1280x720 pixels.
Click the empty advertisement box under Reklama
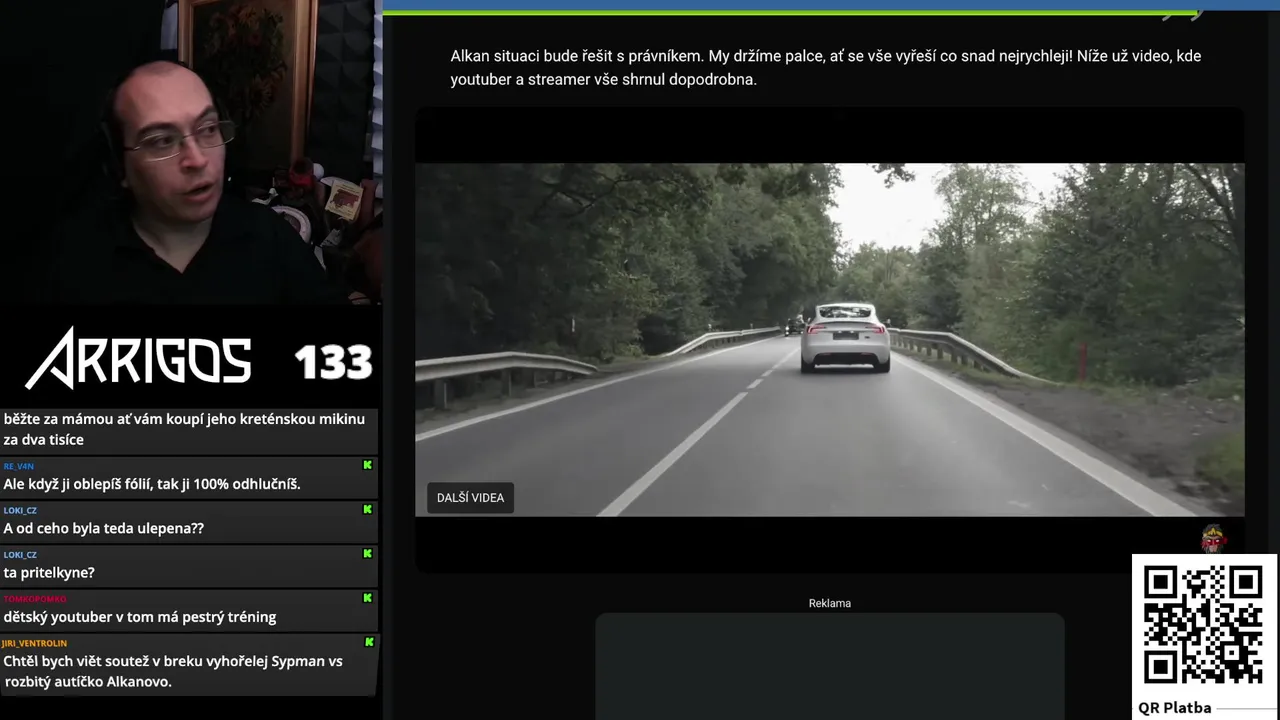point(830,666)
